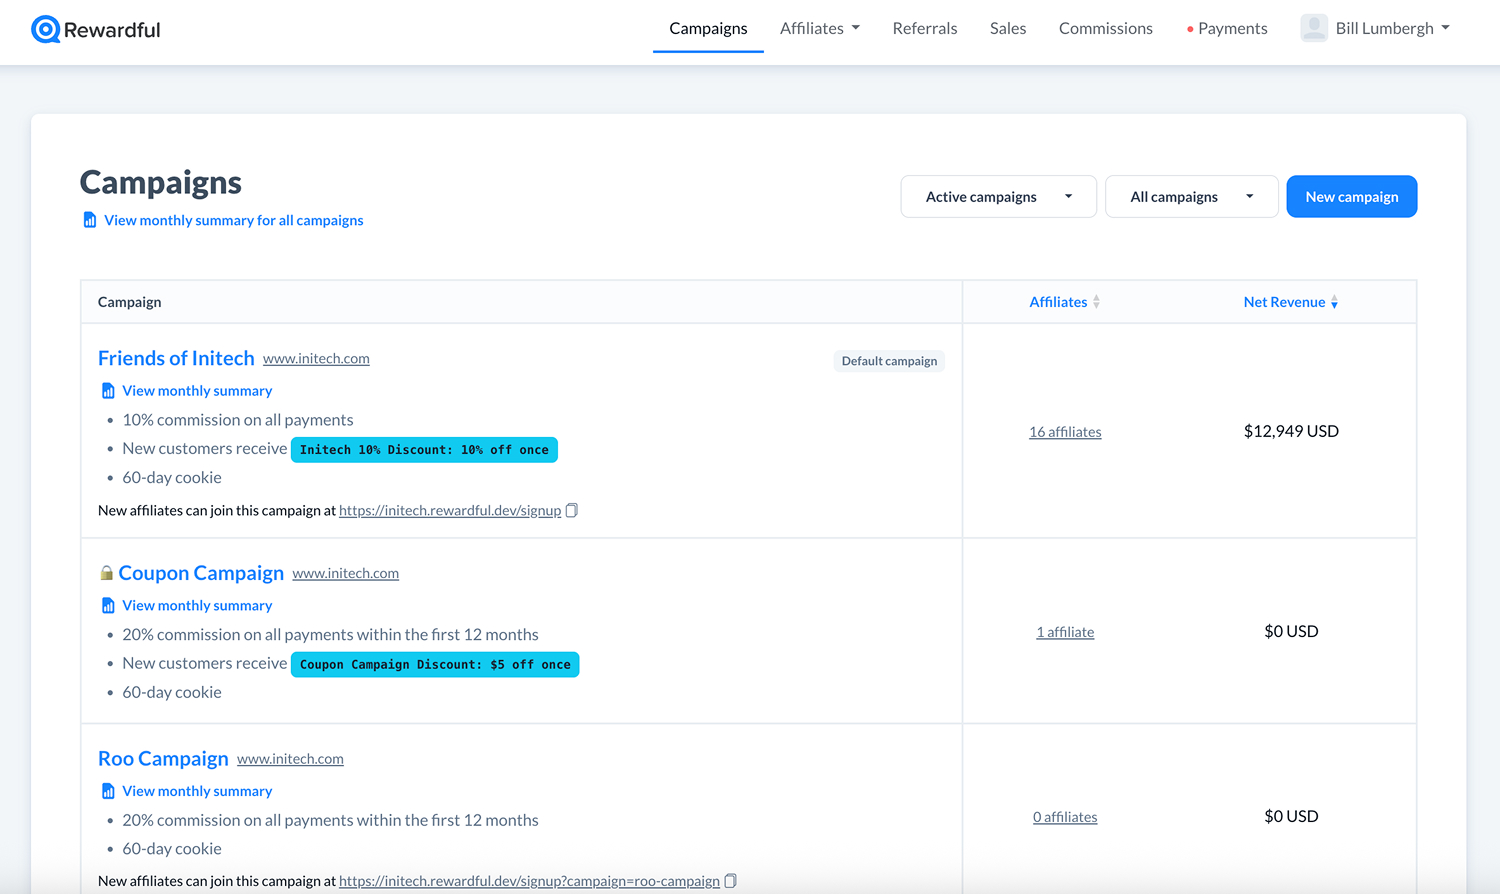Click the Rewardful logo icon
The image size is (1500, 894).
pos(45,29)
